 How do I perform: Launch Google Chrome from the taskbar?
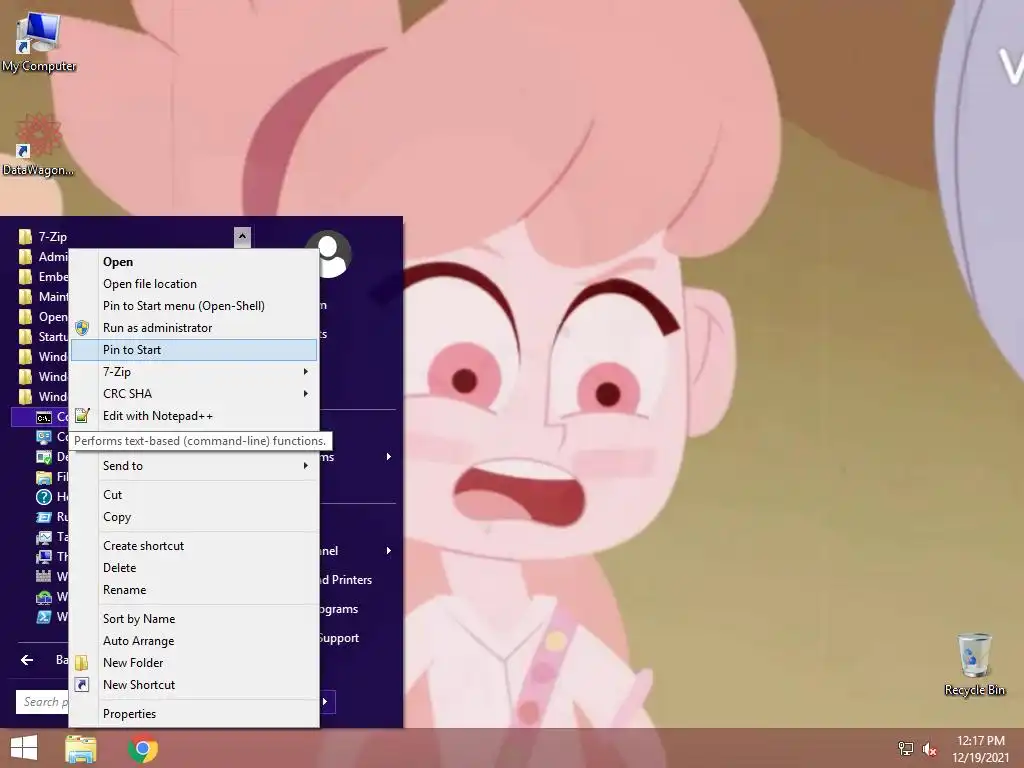click(x=143, y=748)
